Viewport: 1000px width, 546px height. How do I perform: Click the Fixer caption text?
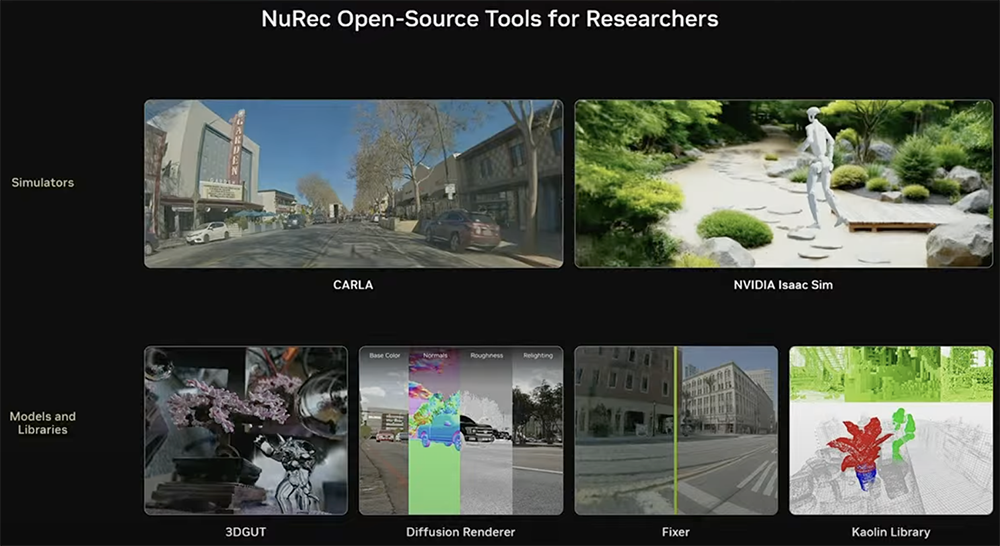click(x=676, y=532)
